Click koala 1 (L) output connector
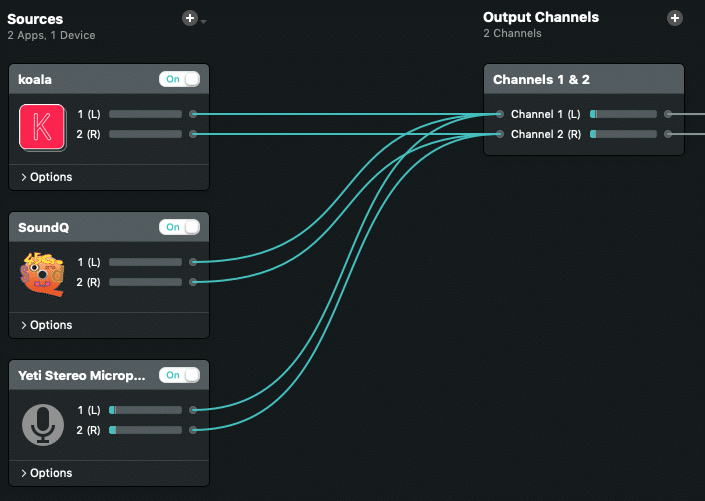This screenshot has width=705, height=501. [x=193, y=114]
